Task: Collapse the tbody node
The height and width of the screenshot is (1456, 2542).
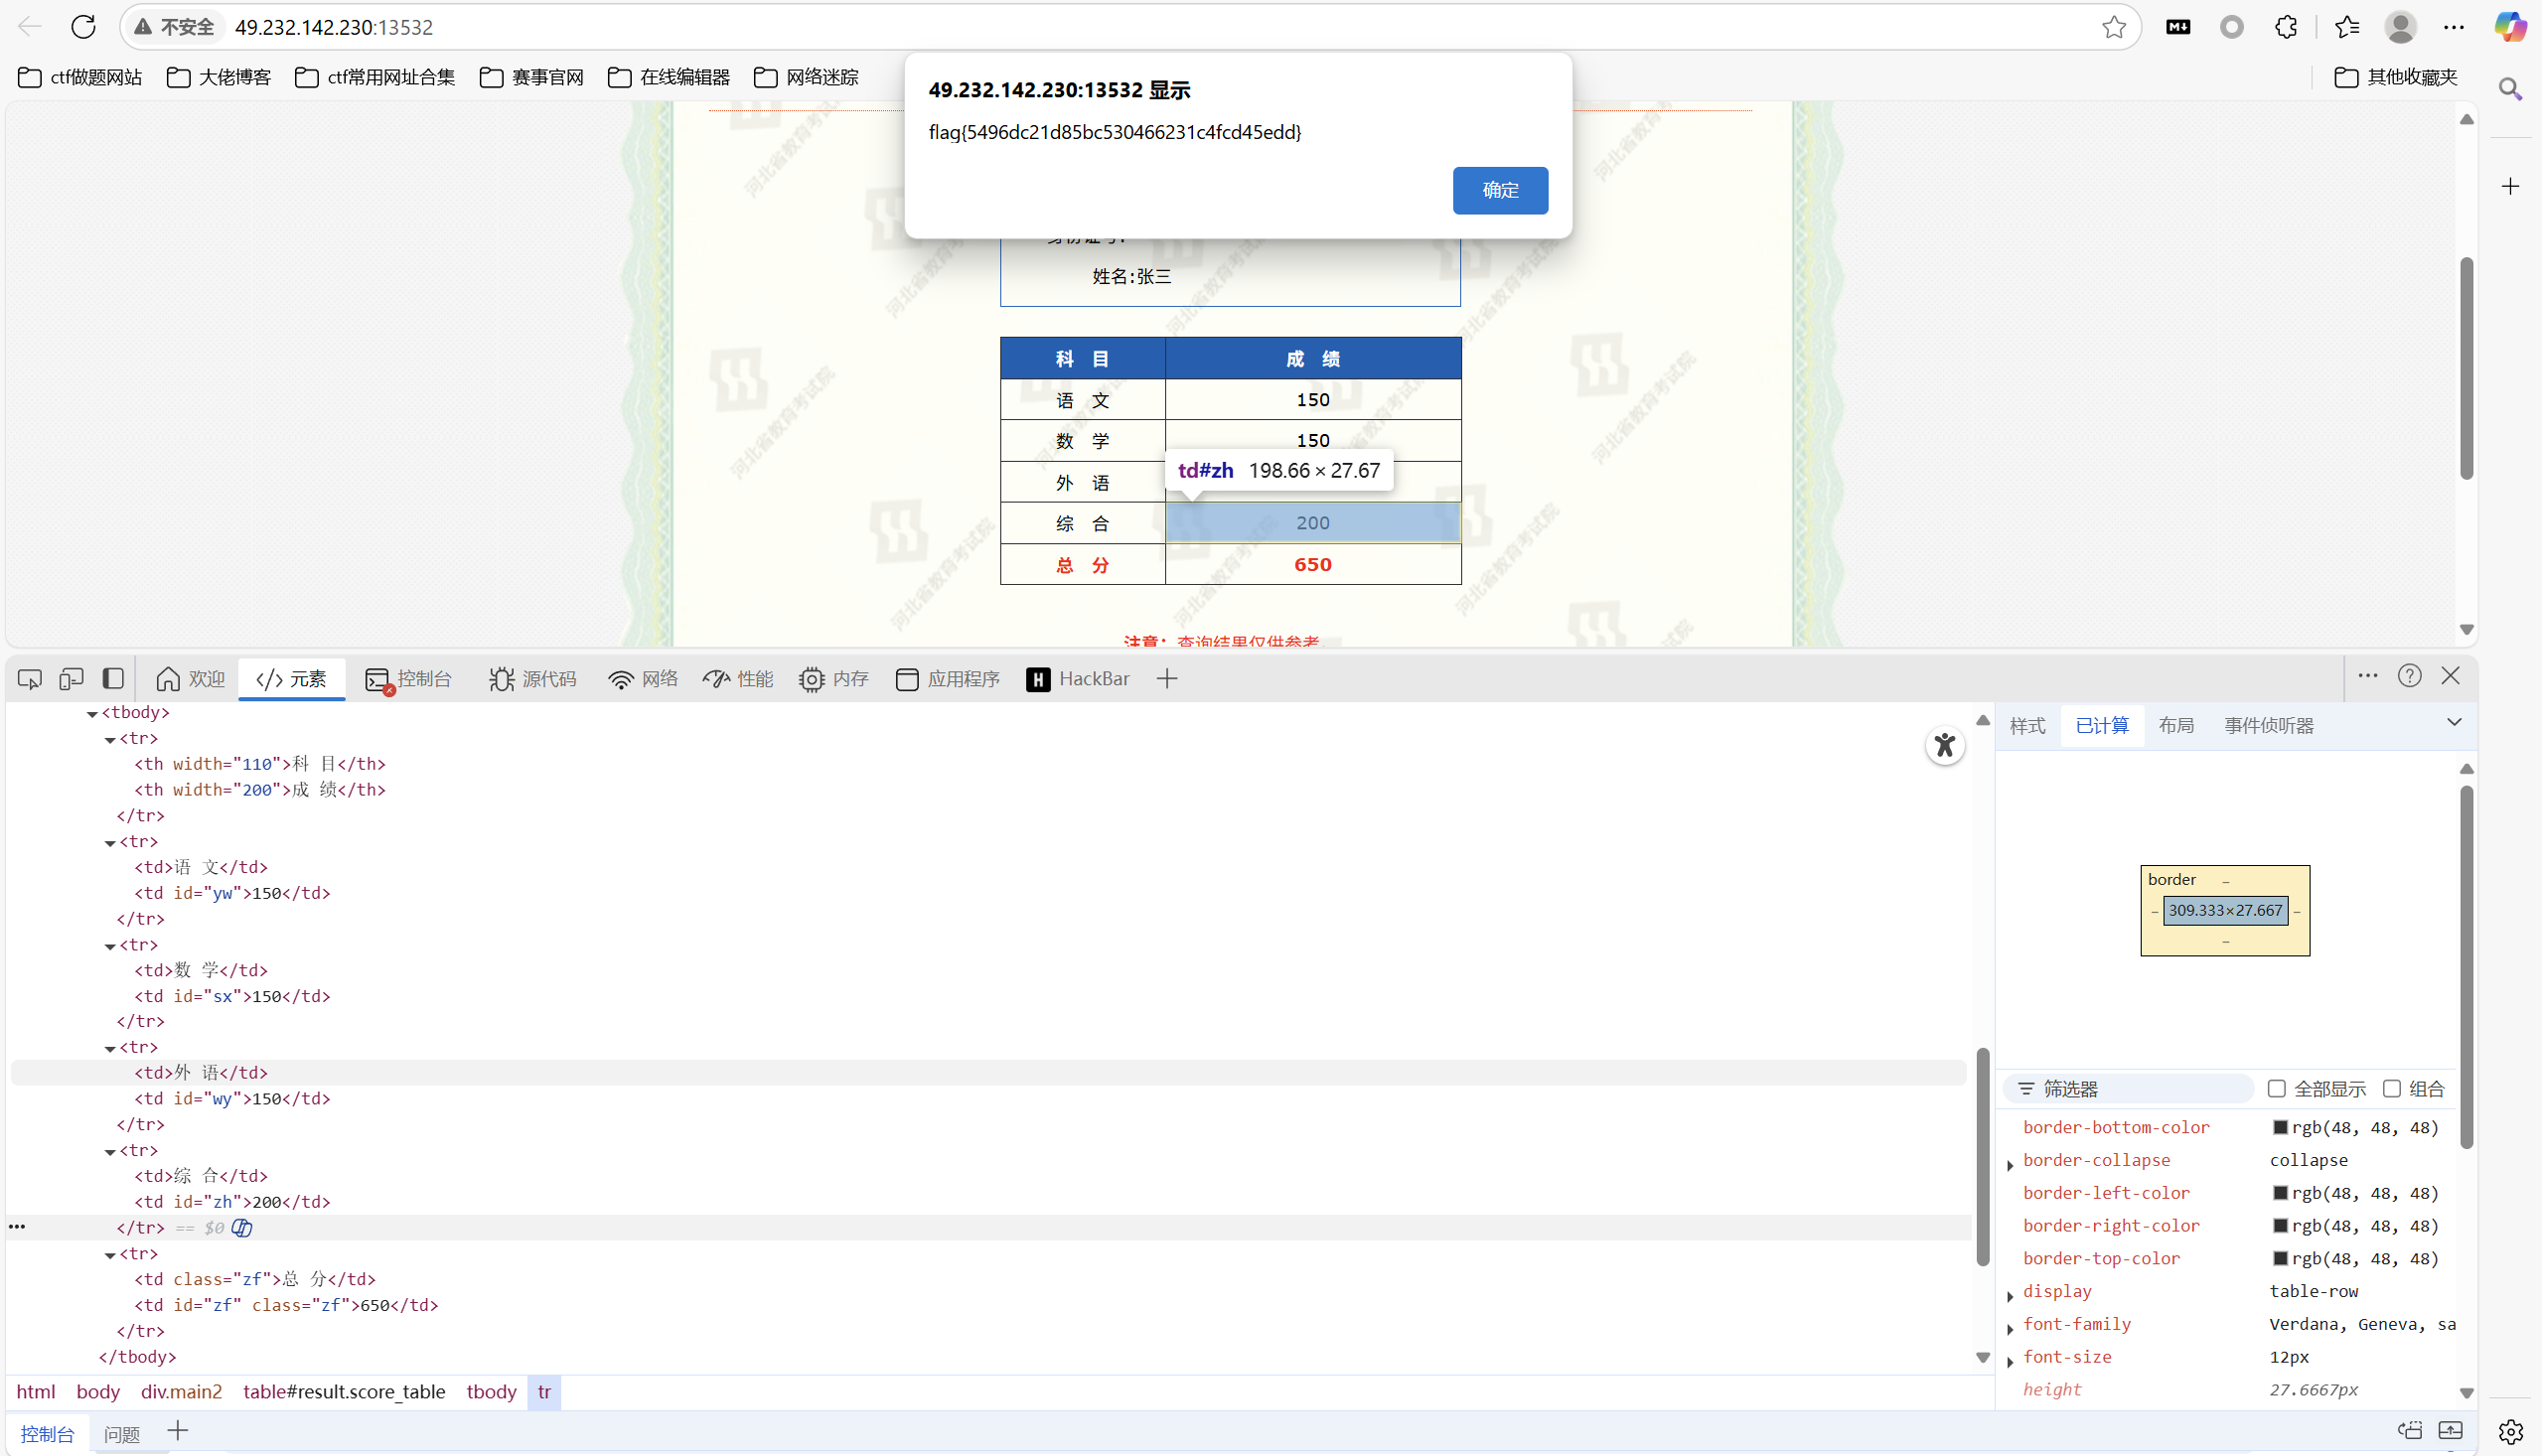Action: coord(92,714)
